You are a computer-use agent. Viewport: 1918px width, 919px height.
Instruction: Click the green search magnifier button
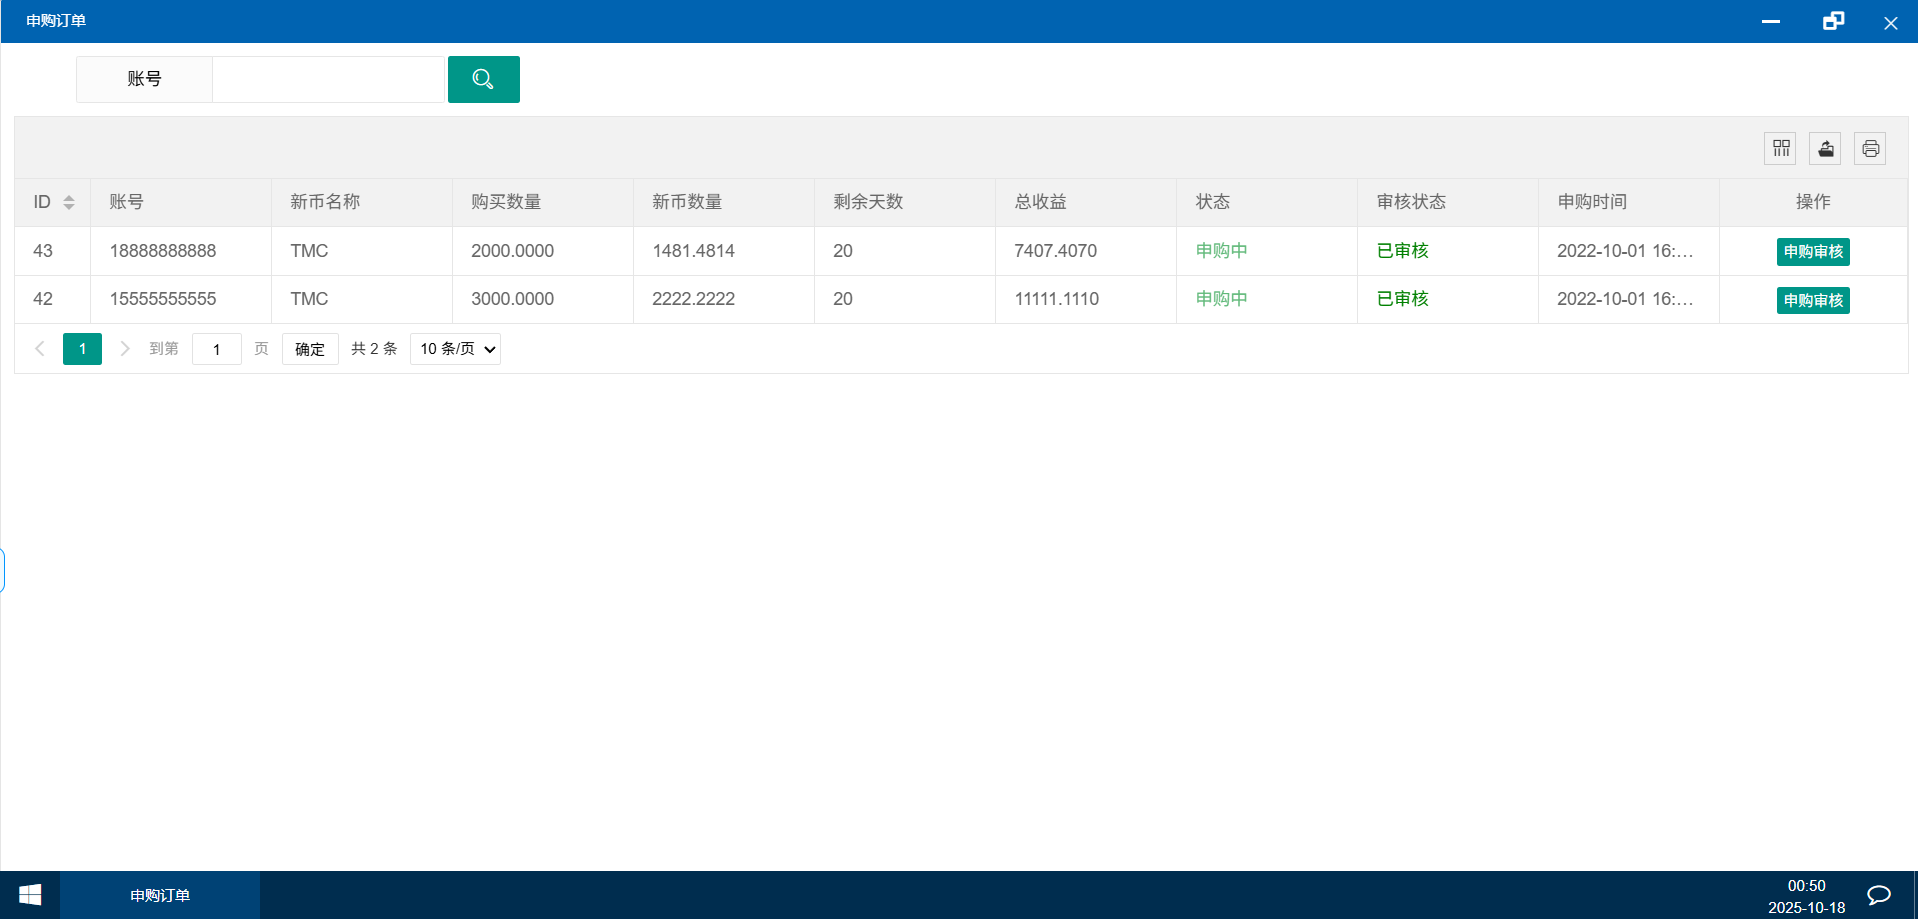click(x=483, y=79)
